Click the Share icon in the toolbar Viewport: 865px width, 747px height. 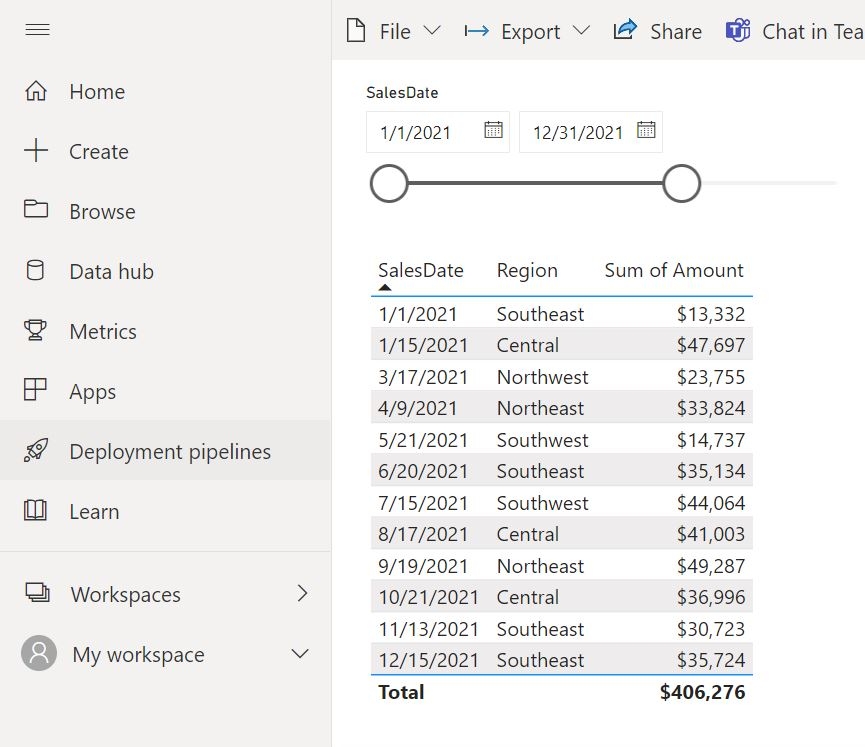[624, 29]
